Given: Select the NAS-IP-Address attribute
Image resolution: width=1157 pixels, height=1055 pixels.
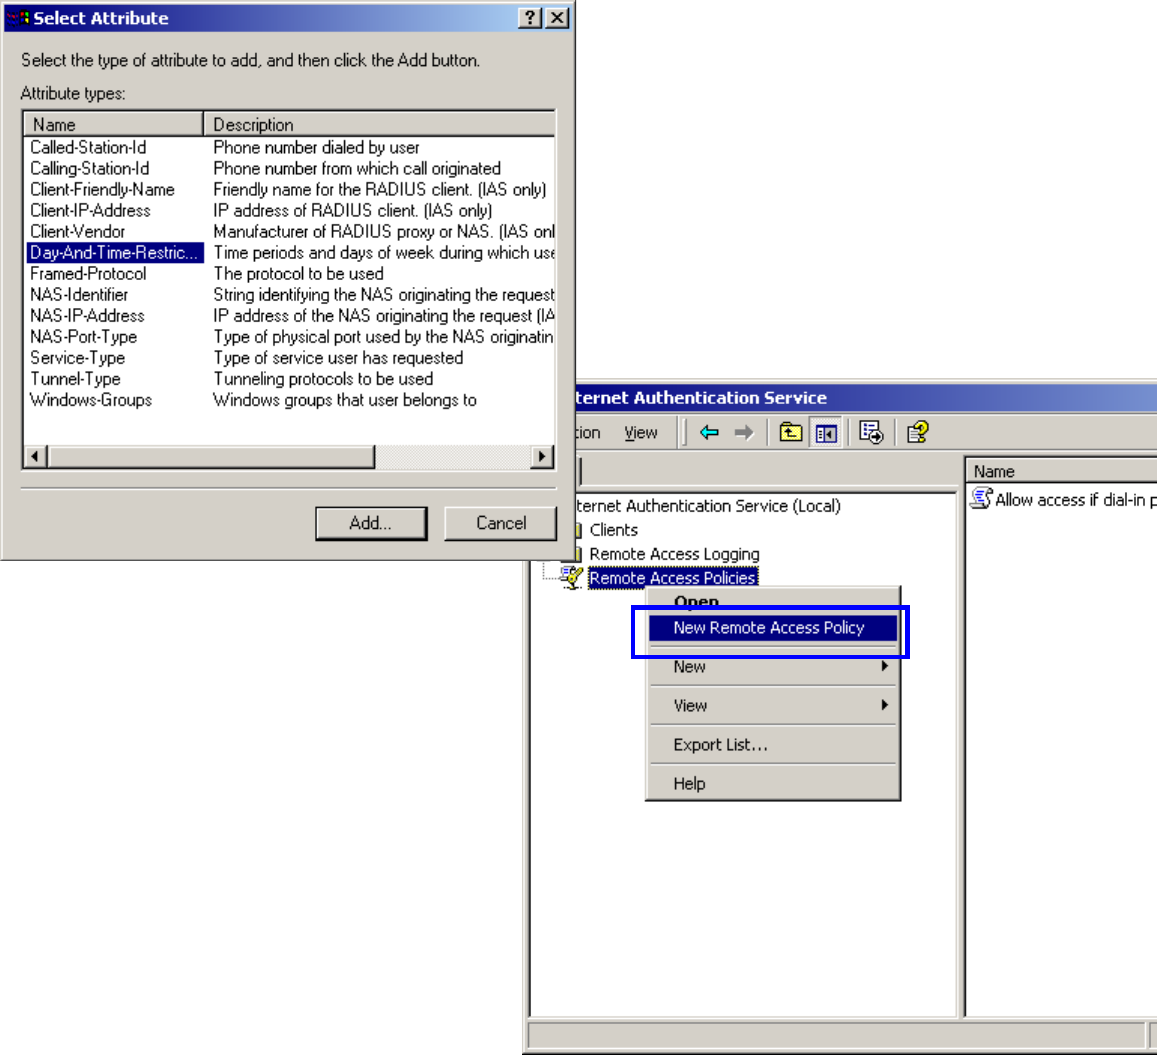Looking at the screenshot, I should (x=87, y=316).
